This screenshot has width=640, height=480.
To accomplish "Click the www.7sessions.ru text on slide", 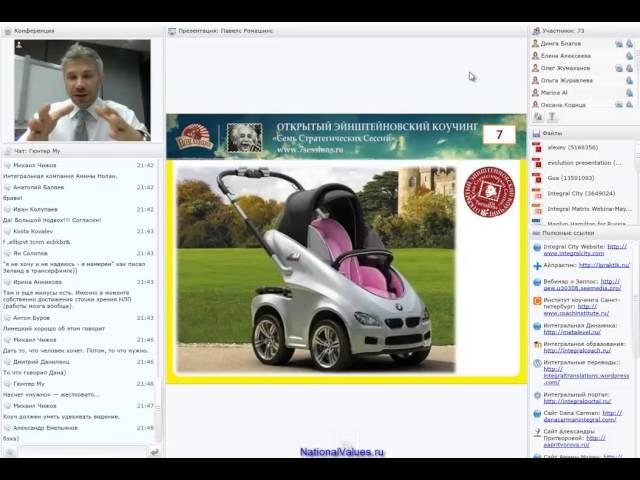I will pos(310,149).
